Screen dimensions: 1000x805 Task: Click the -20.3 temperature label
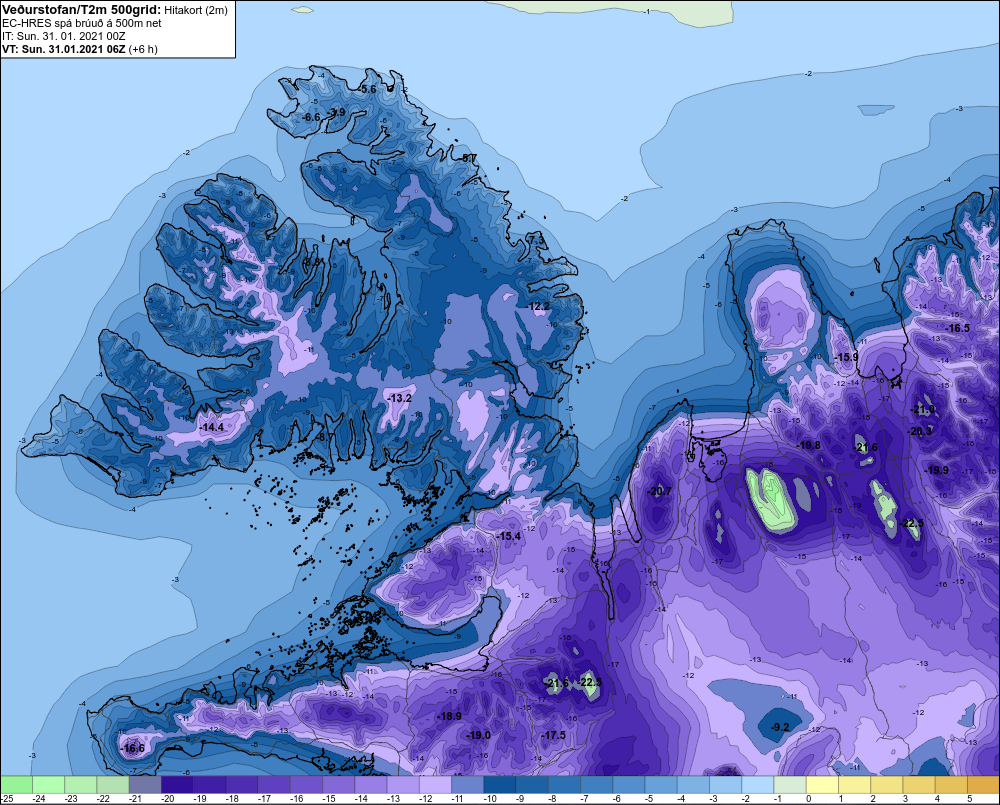click(x=920, y=431)
